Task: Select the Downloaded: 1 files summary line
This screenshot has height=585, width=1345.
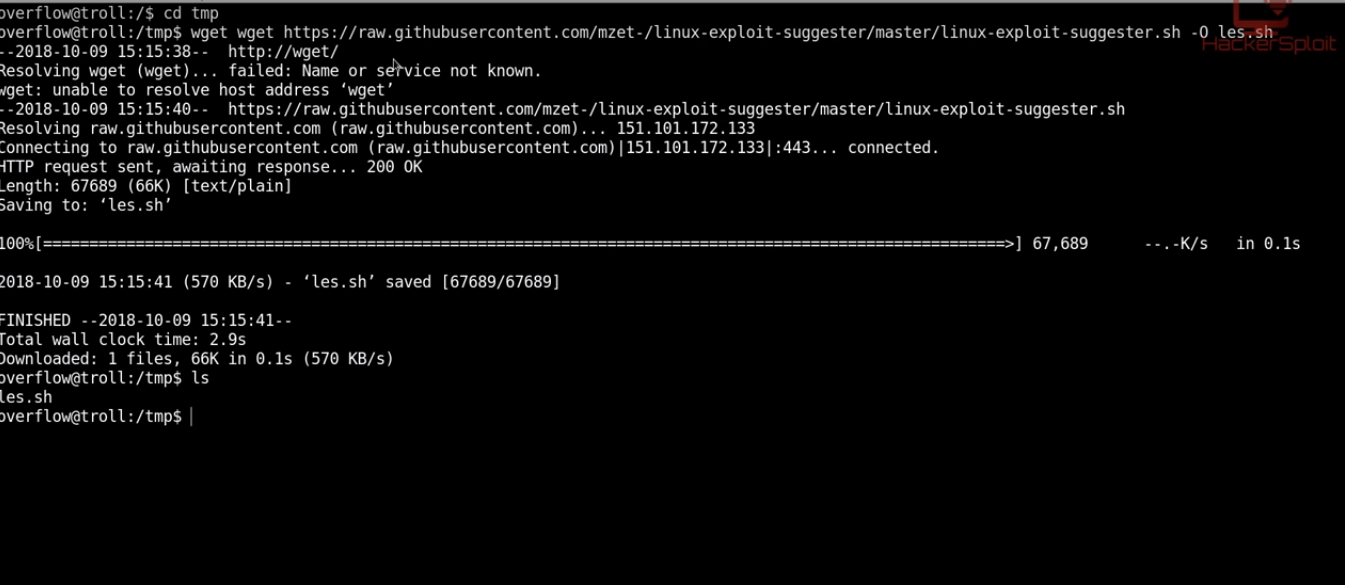Action: click(x=196, y=359)
